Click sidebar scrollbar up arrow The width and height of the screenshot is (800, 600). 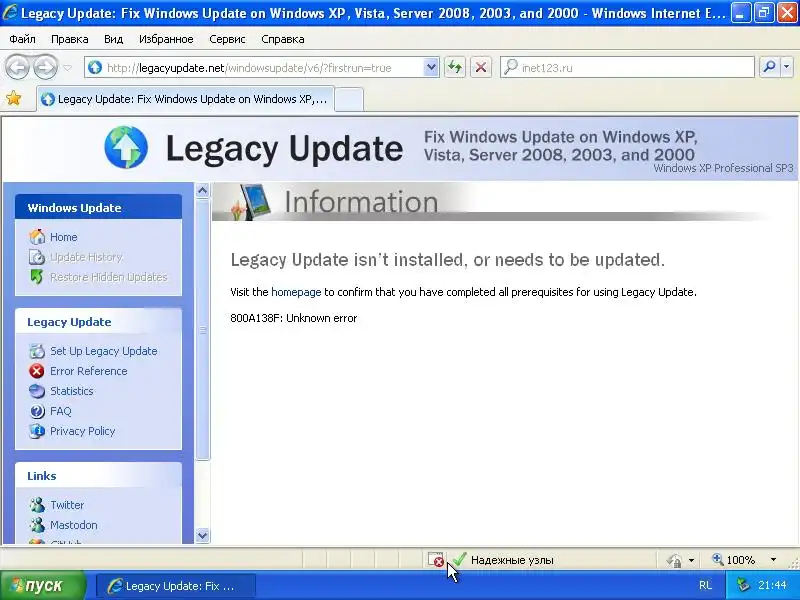pos(203,190)
